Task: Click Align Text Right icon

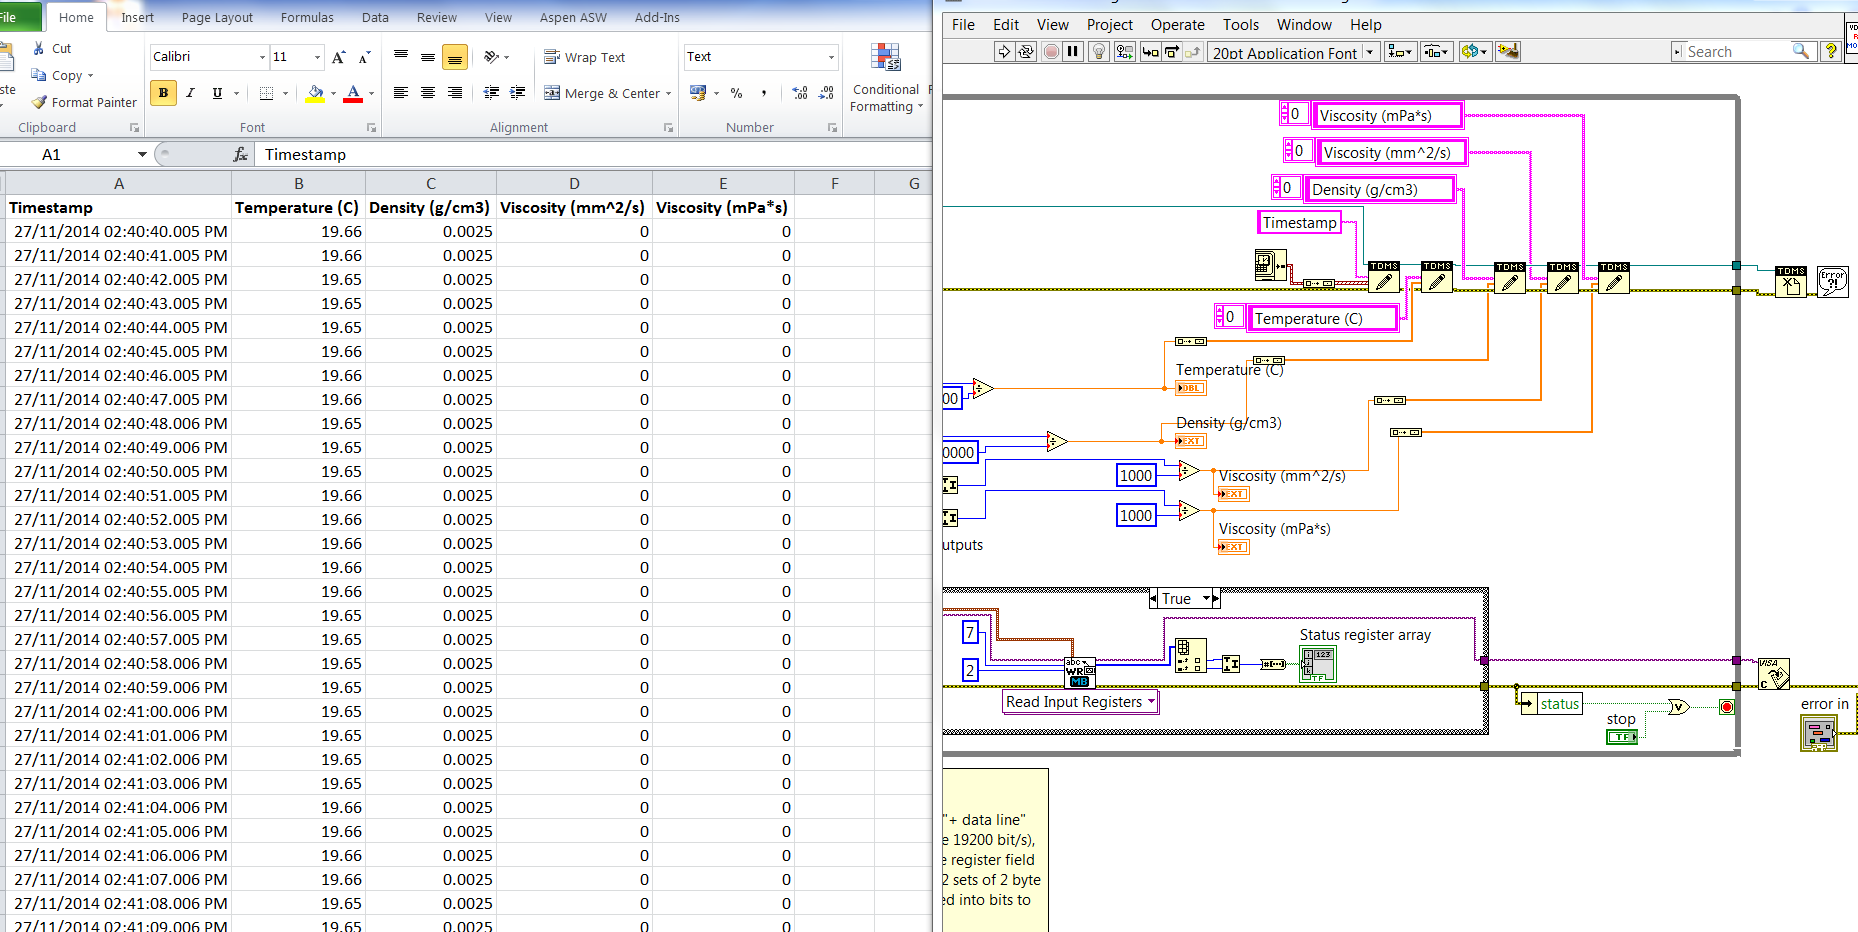Action: click(x=455, y=93)
